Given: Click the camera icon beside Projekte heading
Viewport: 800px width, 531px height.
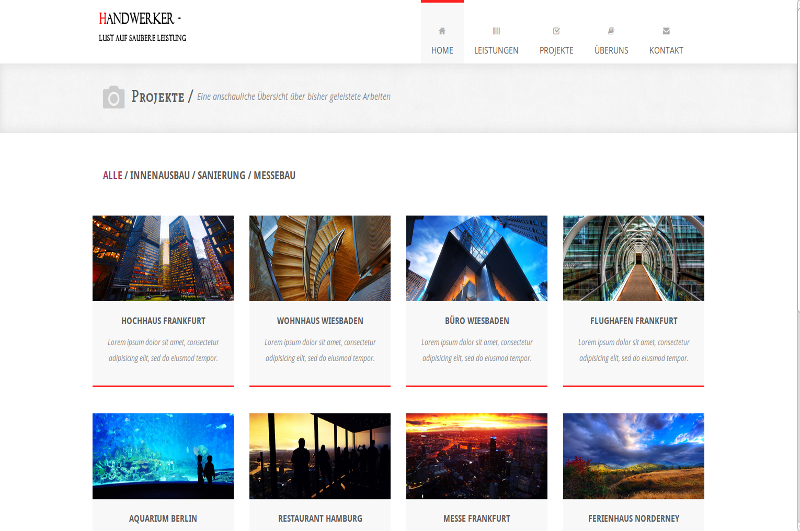Looking at the screenshot, I should (x=114, y=97).
